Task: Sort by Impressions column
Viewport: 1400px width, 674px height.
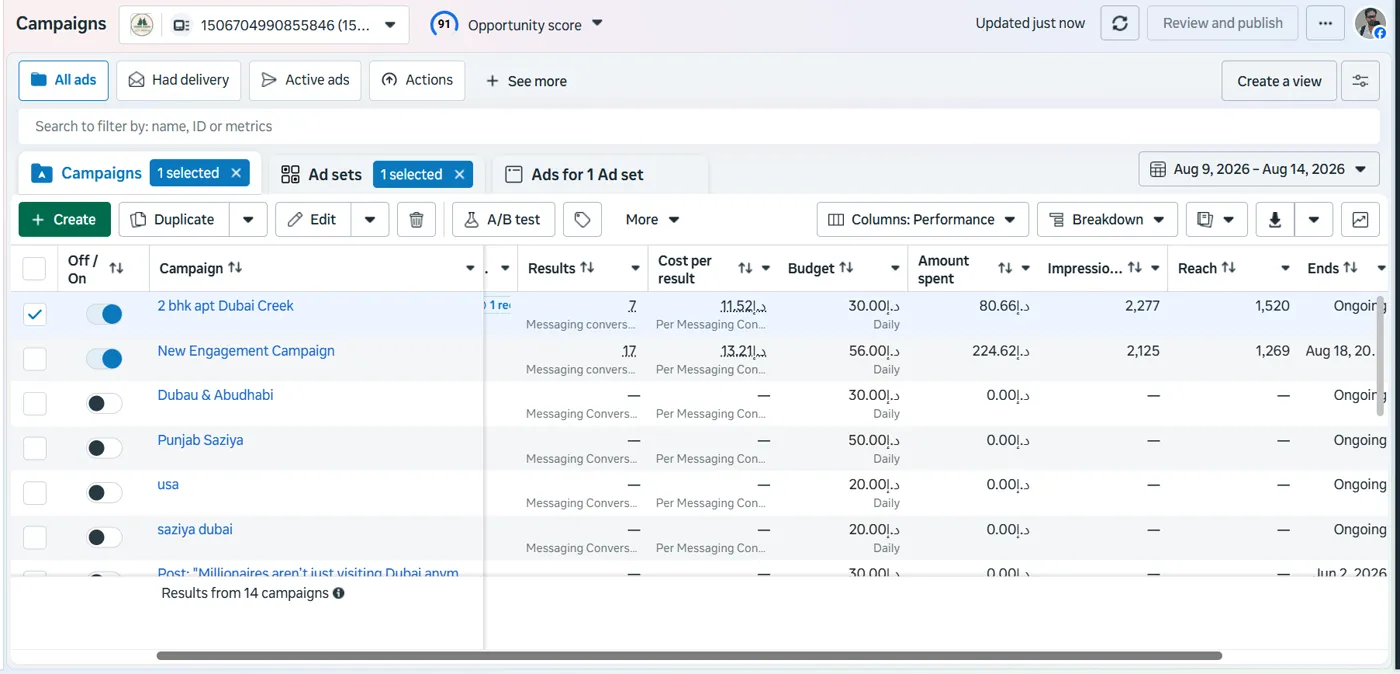Action: [x=1134, y=268]
